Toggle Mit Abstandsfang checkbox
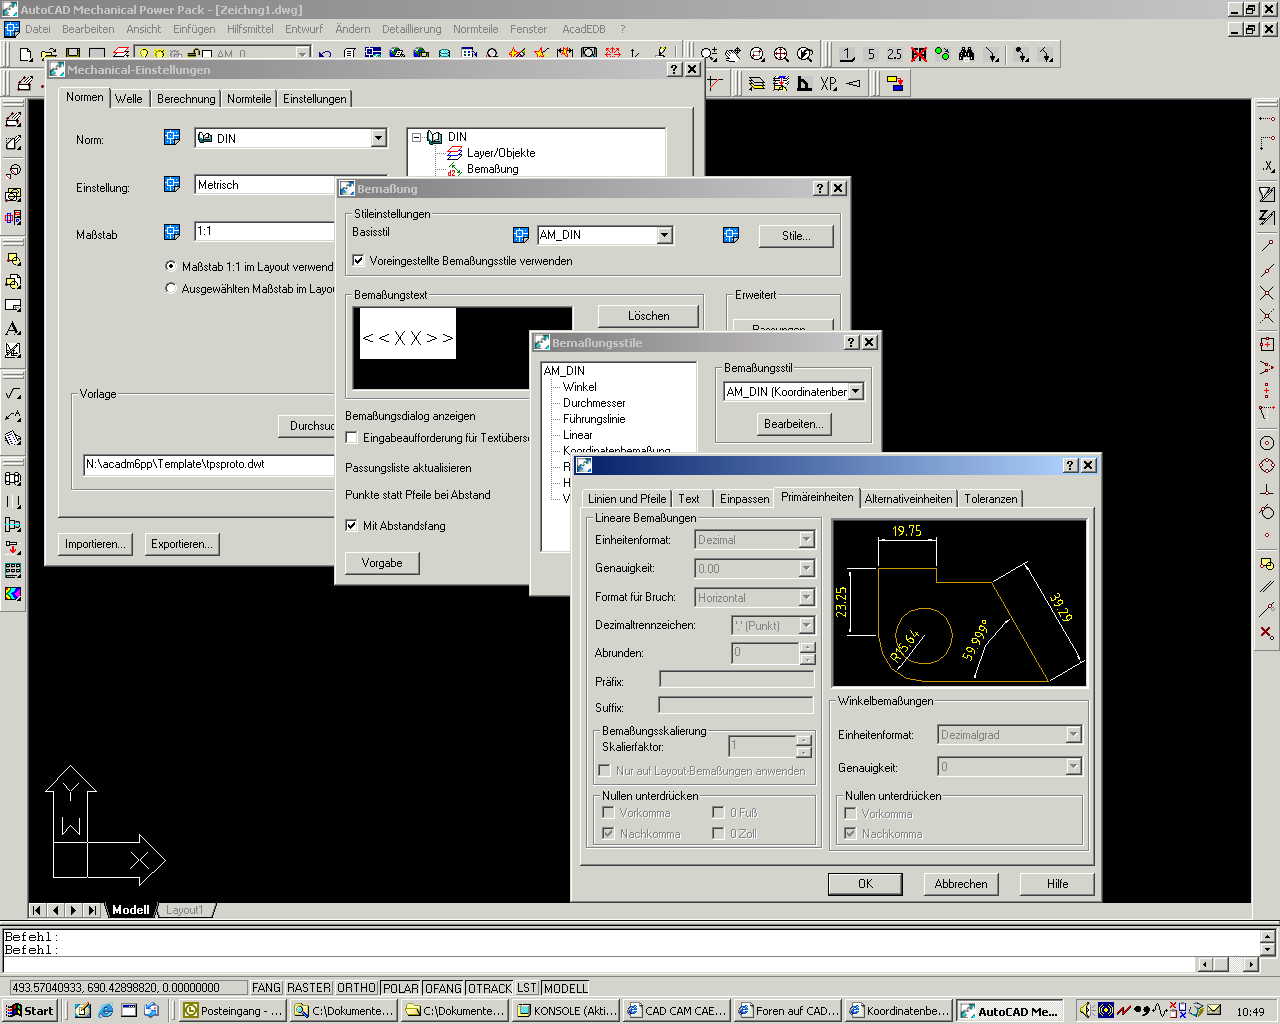 click(351, 526)
